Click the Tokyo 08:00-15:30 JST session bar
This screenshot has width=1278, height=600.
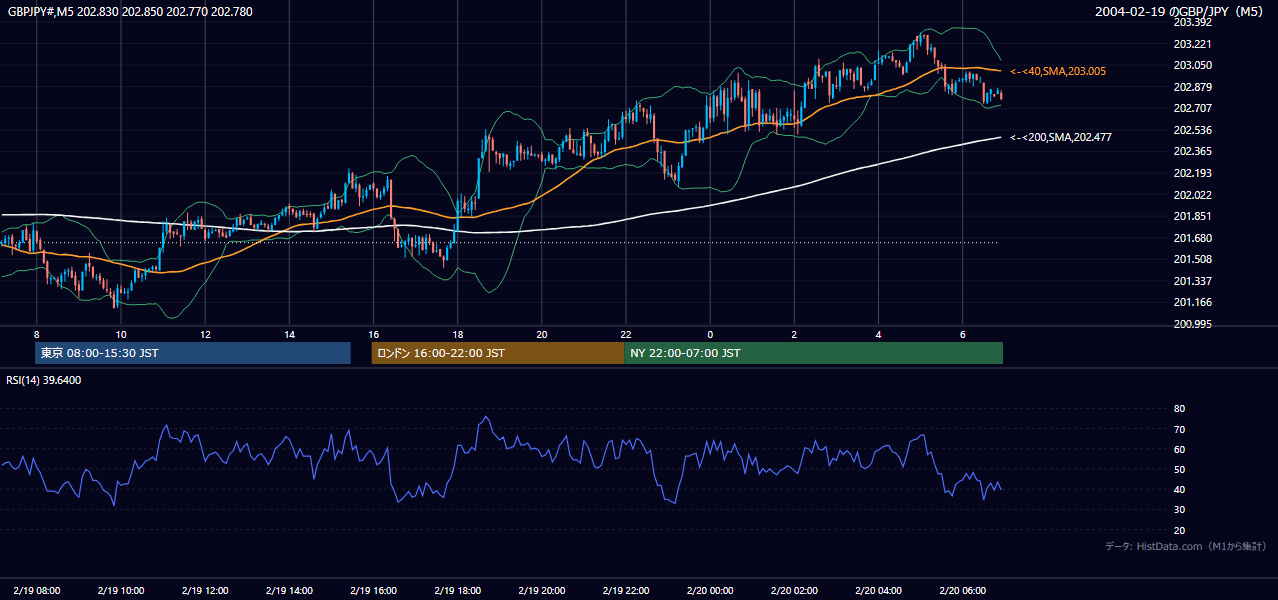193,353
